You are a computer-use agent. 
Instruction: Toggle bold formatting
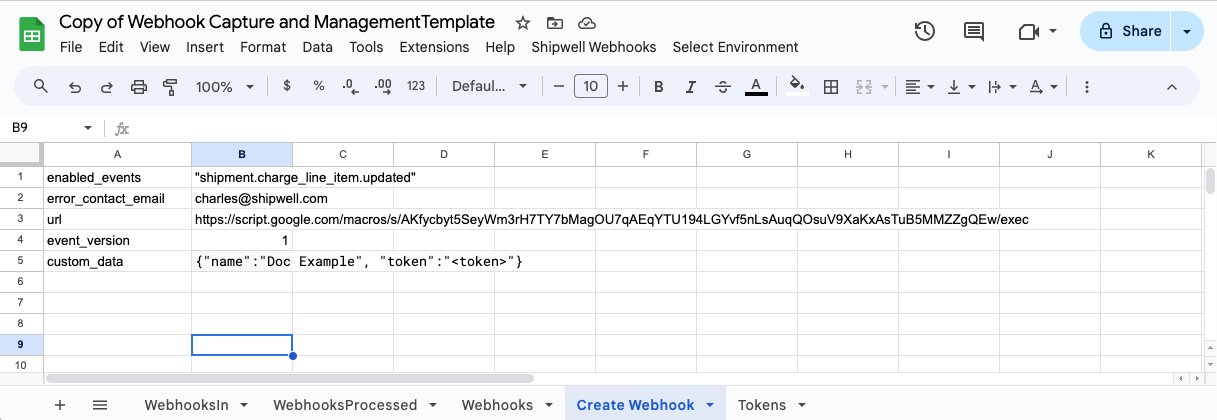tap(659, 87)
